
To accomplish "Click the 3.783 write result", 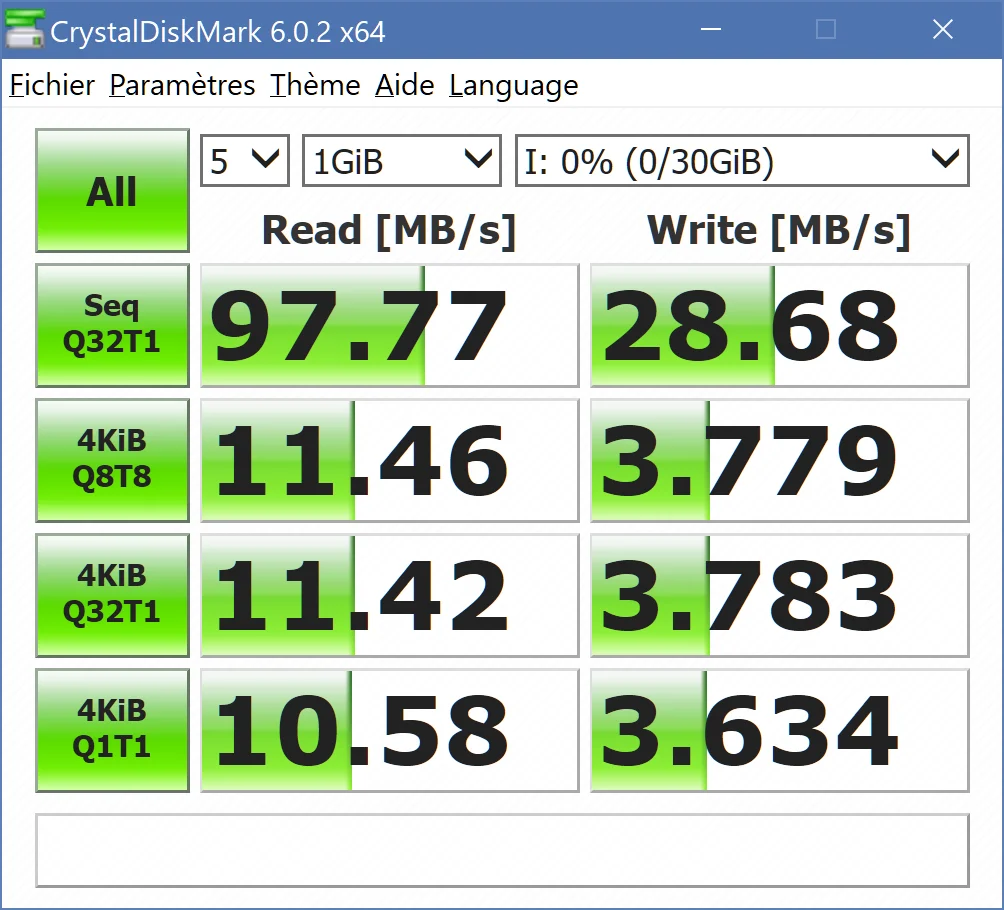I will point(780,596).
